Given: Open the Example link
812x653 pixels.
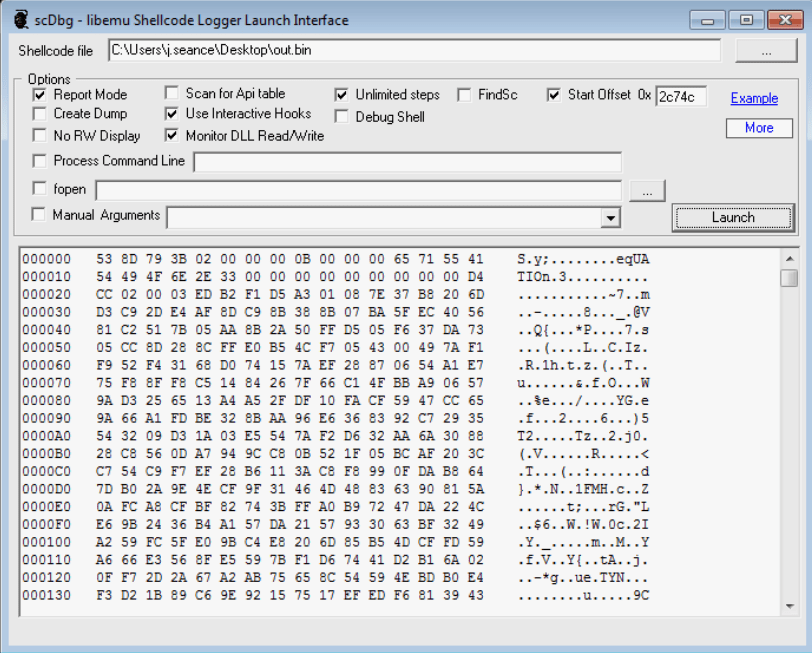Looking at the screenshot, I should click(754, 98).
